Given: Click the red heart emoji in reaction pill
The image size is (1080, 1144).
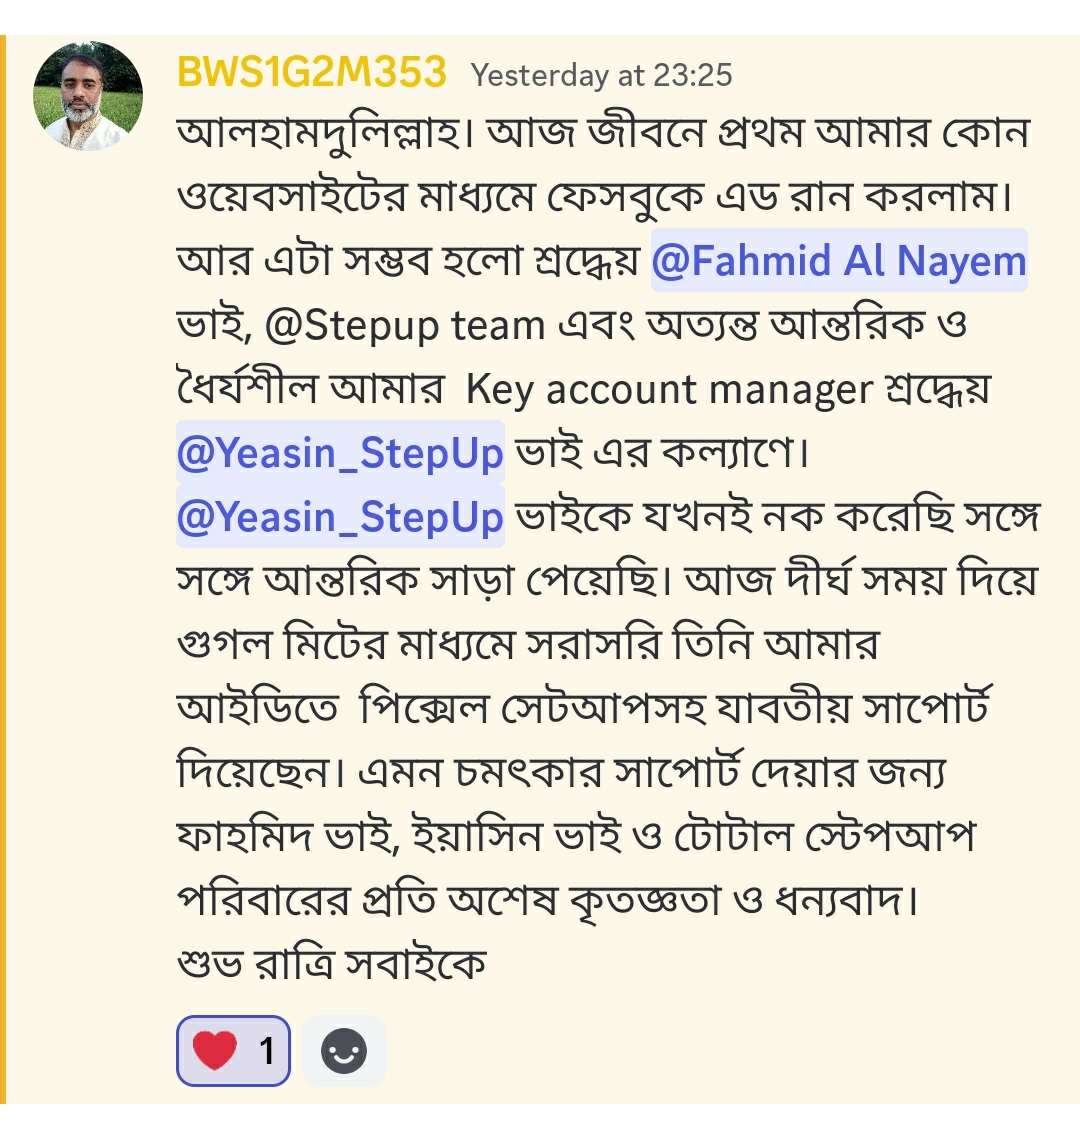Looking at the screenshot, I should point(215,1051).
